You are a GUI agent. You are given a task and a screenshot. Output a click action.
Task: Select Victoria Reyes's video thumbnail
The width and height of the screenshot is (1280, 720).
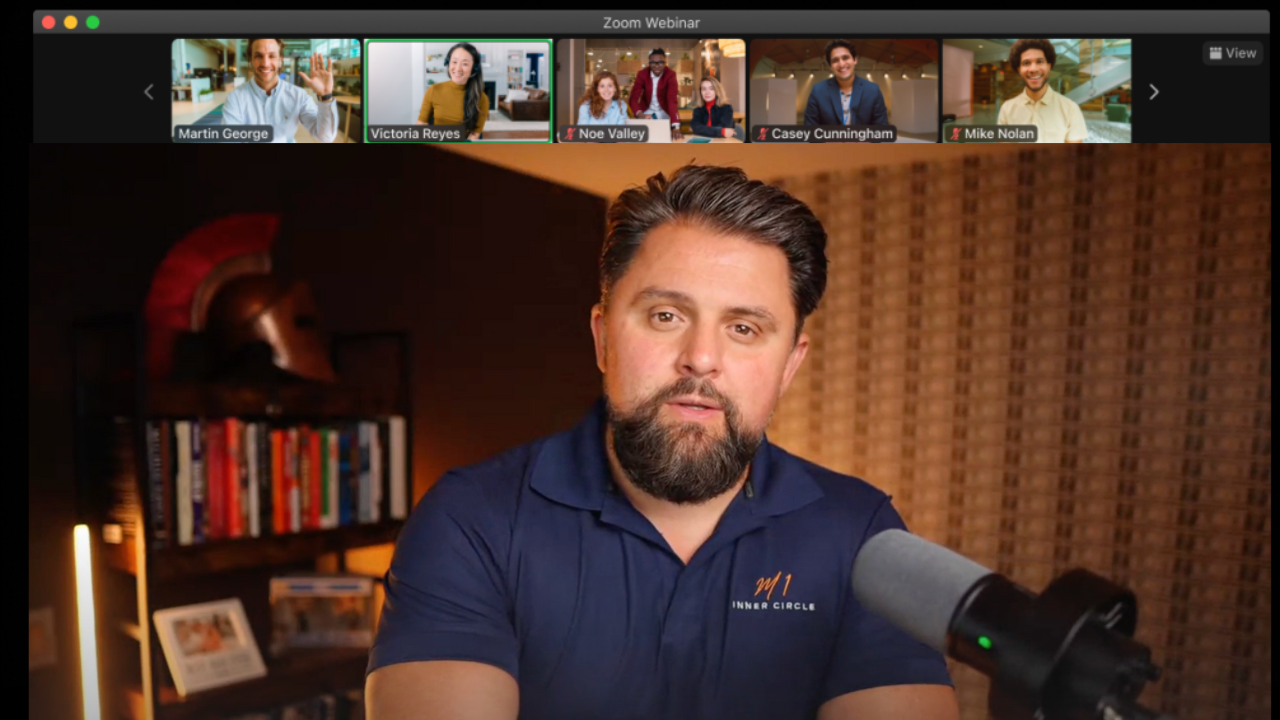[x=458, y=90]
